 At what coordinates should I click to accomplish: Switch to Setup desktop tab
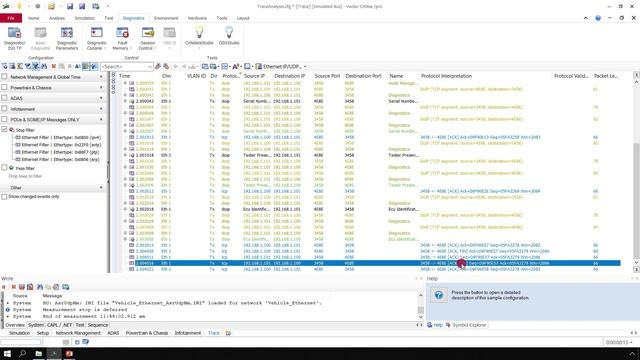[x=42, y=333]
